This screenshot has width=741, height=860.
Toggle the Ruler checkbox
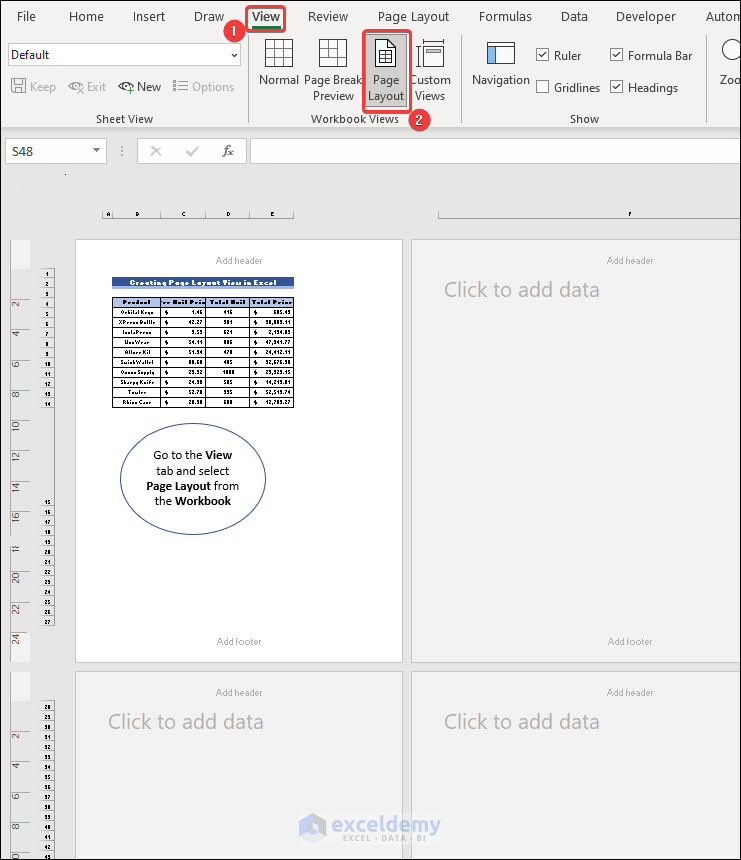(542, 55)
